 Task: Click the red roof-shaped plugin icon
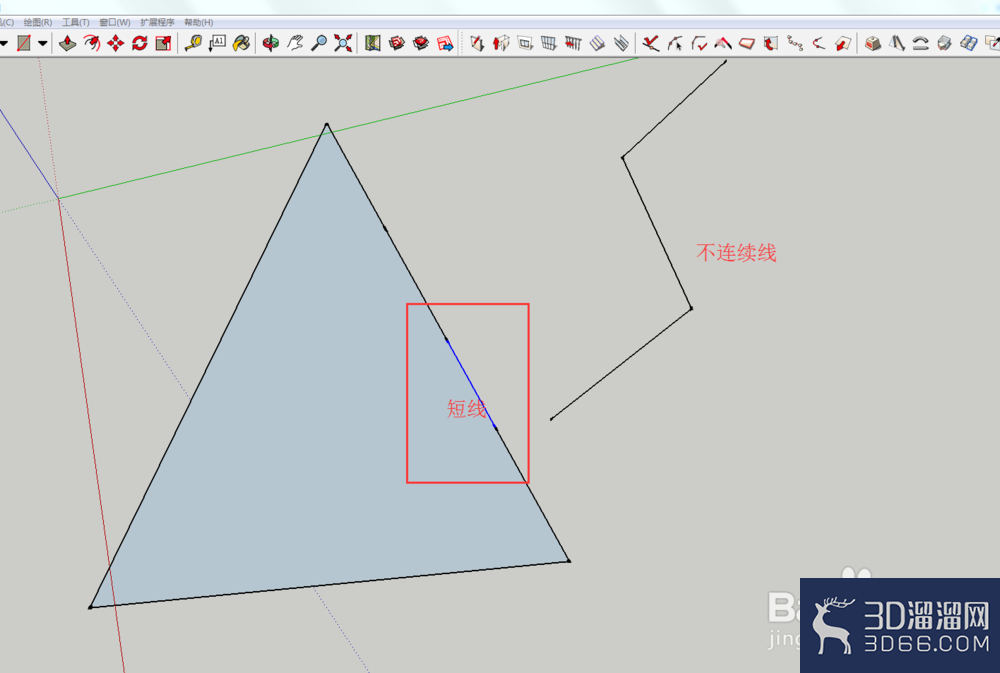pyautogui.click(x=723, y=43)
